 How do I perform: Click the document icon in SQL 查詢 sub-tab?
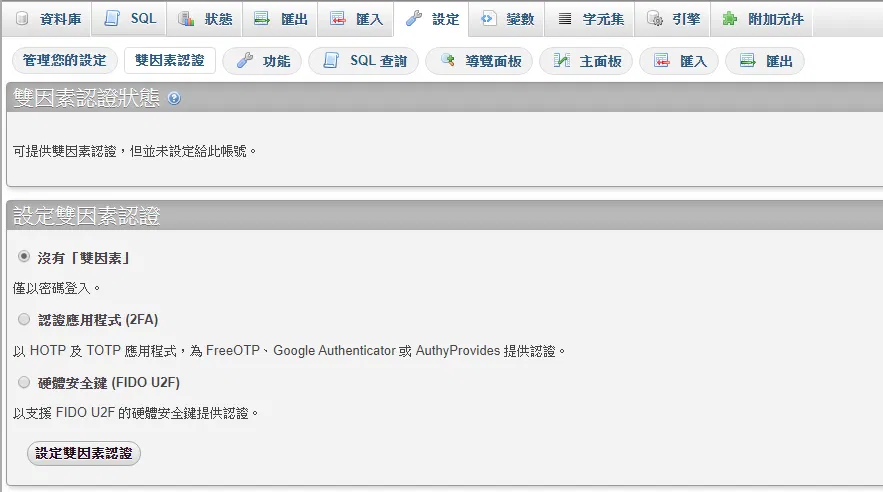331,60
